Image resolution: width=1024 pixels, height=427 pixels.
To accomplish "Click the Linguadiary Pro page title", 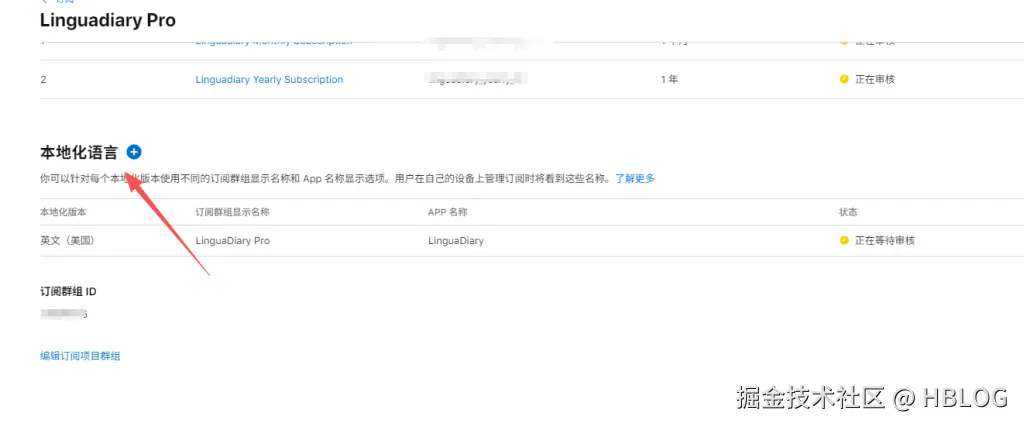I will (x=108, y=20).
